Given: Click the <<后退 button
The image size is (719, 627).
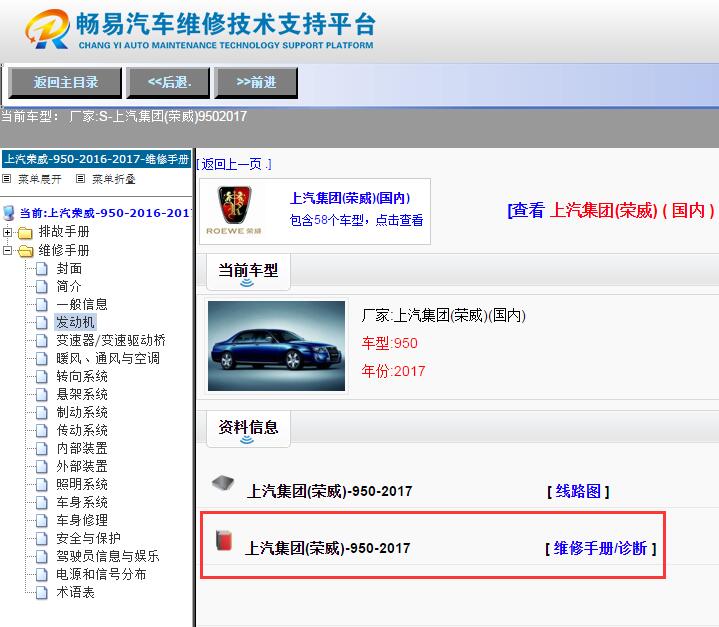Looking at the screenshot, I should (168, 83).
